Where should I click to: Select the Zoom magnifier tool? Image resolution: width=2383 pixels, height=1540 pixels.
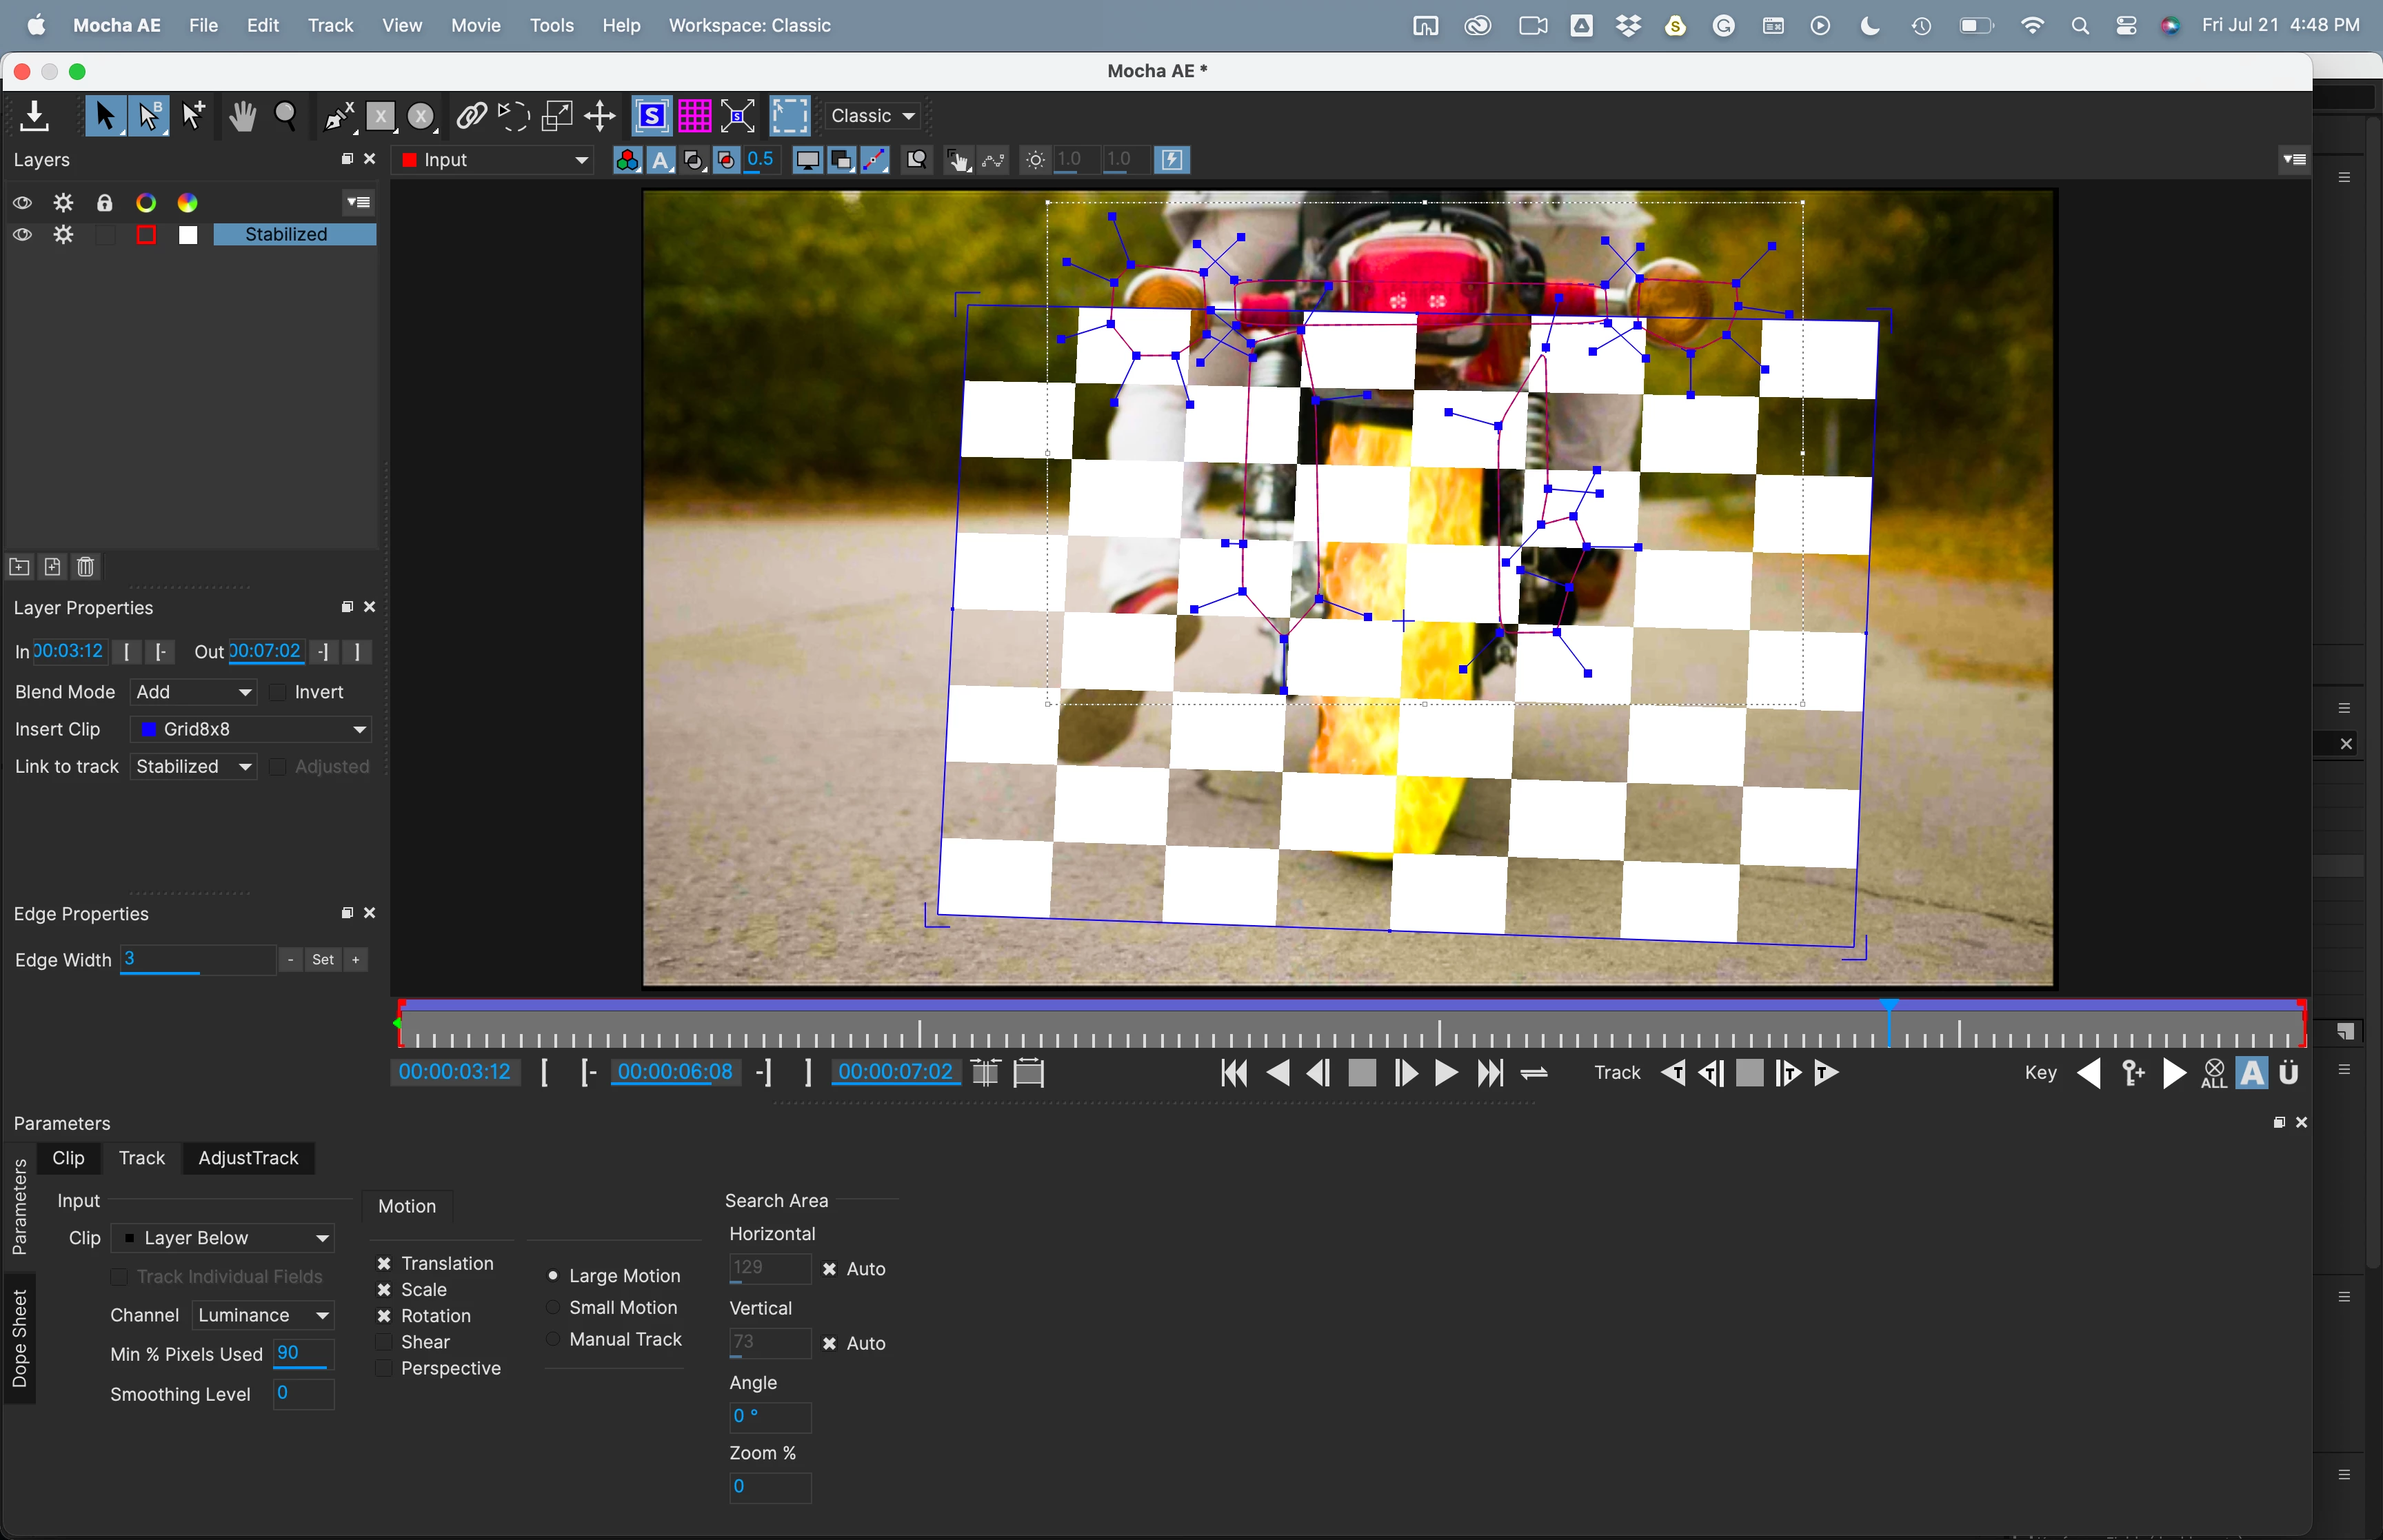point(286,116)
